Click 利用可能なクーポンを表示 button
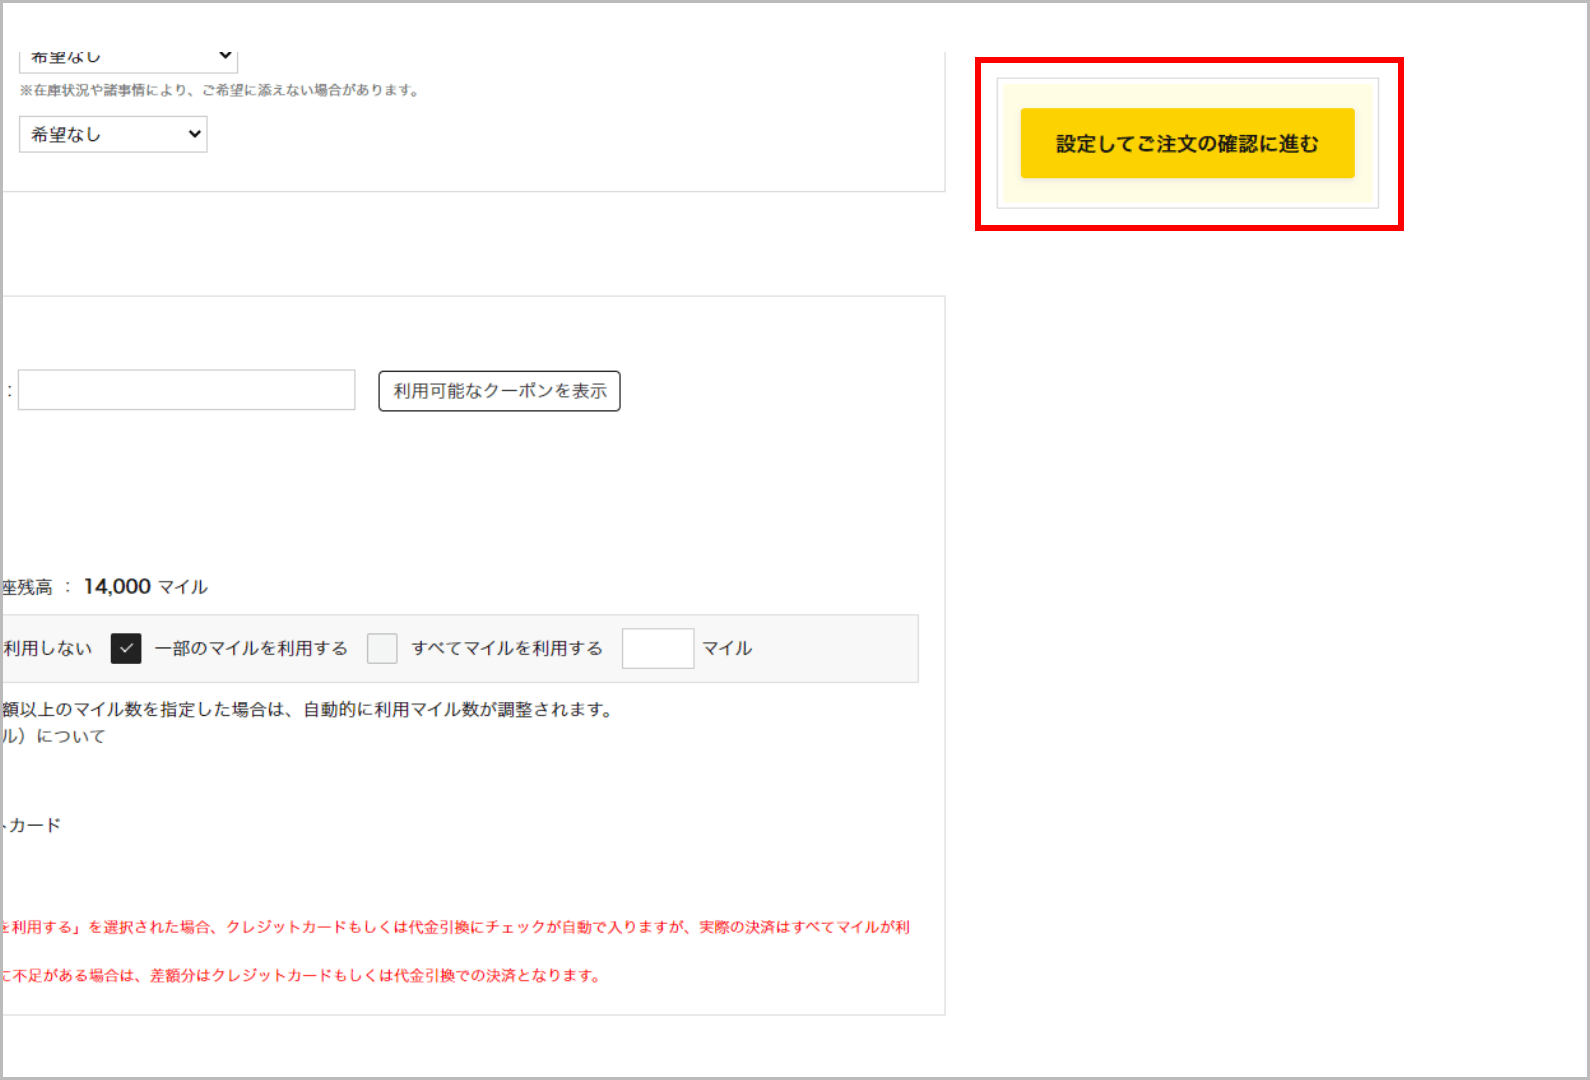 tap(499, 391)
